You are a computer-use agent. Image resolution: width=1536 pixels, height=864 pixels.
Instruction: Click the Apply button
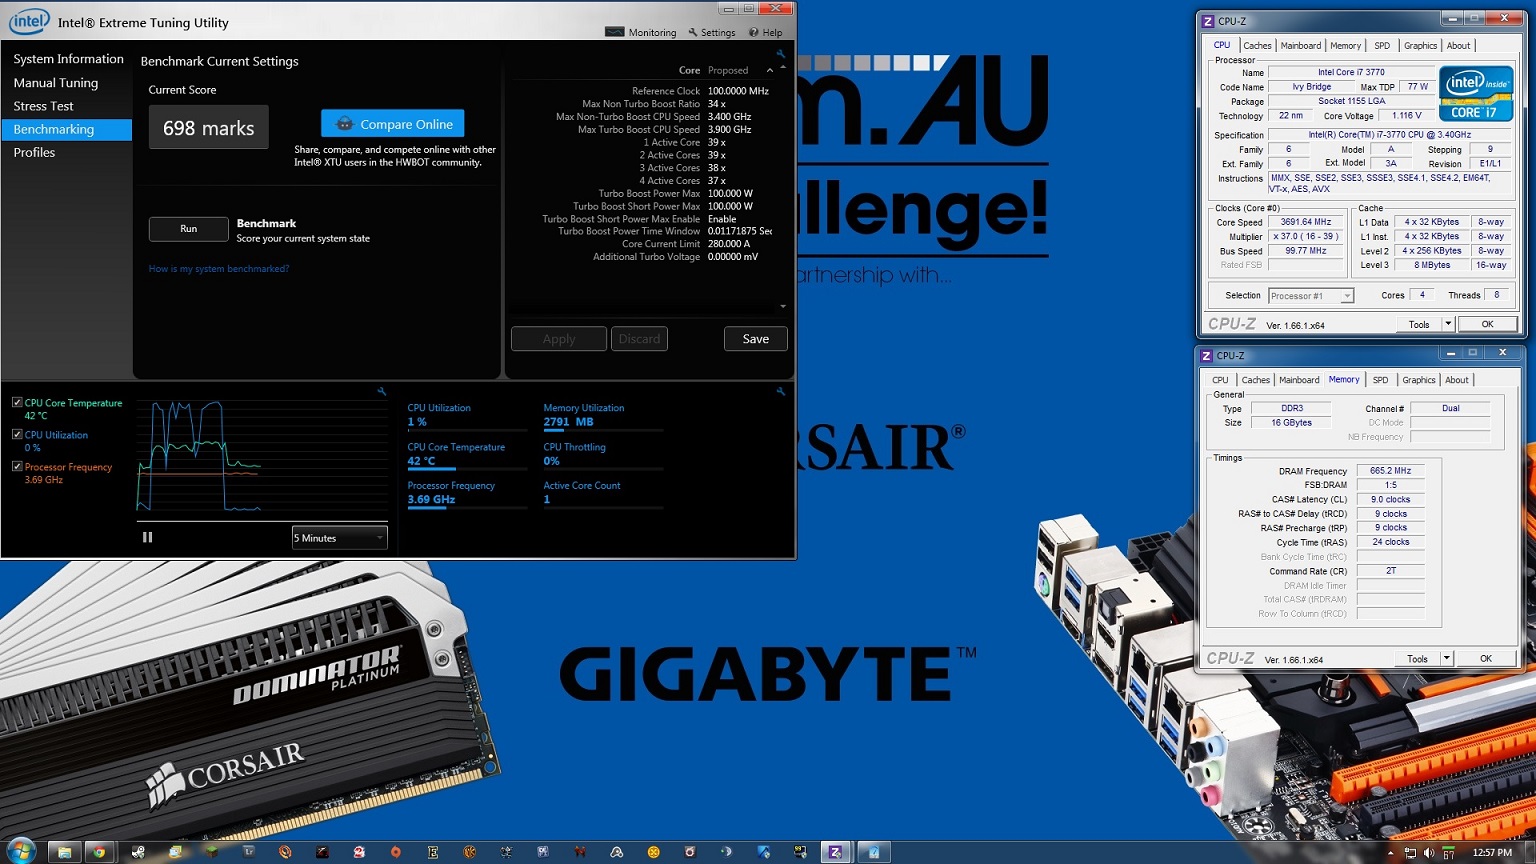click(x=559, y=339)
